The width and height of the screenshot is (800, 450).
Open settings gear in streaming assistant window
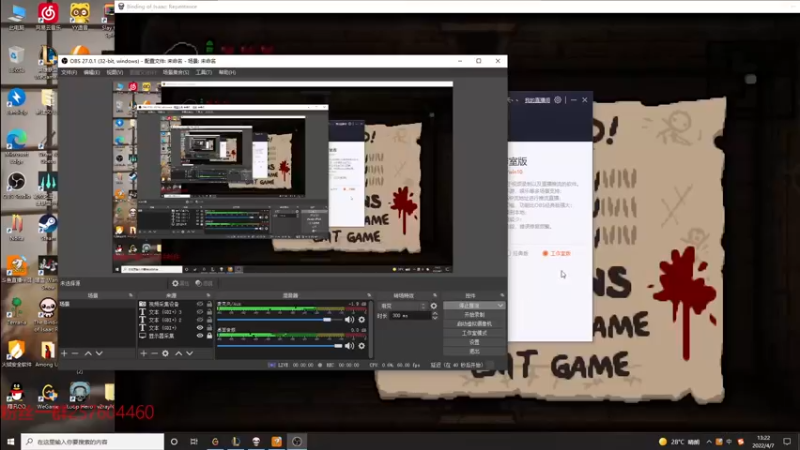pos(558,100)
